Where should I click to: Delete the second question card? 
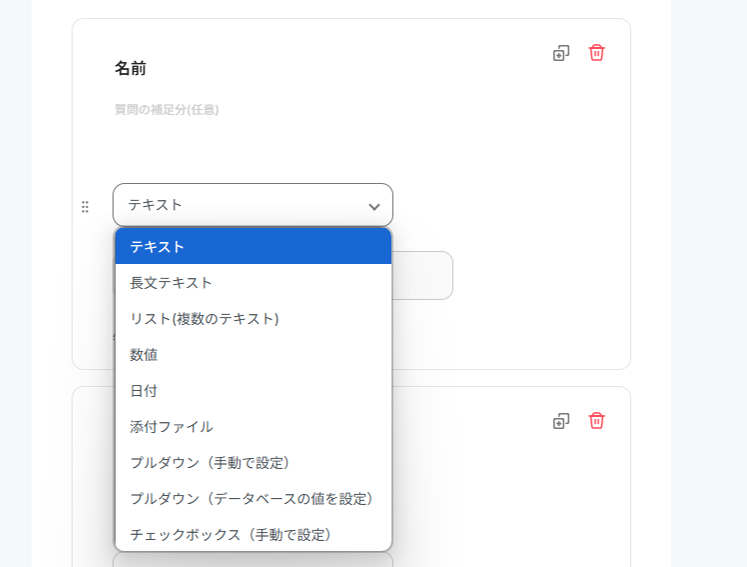click(x=597, y=421)
